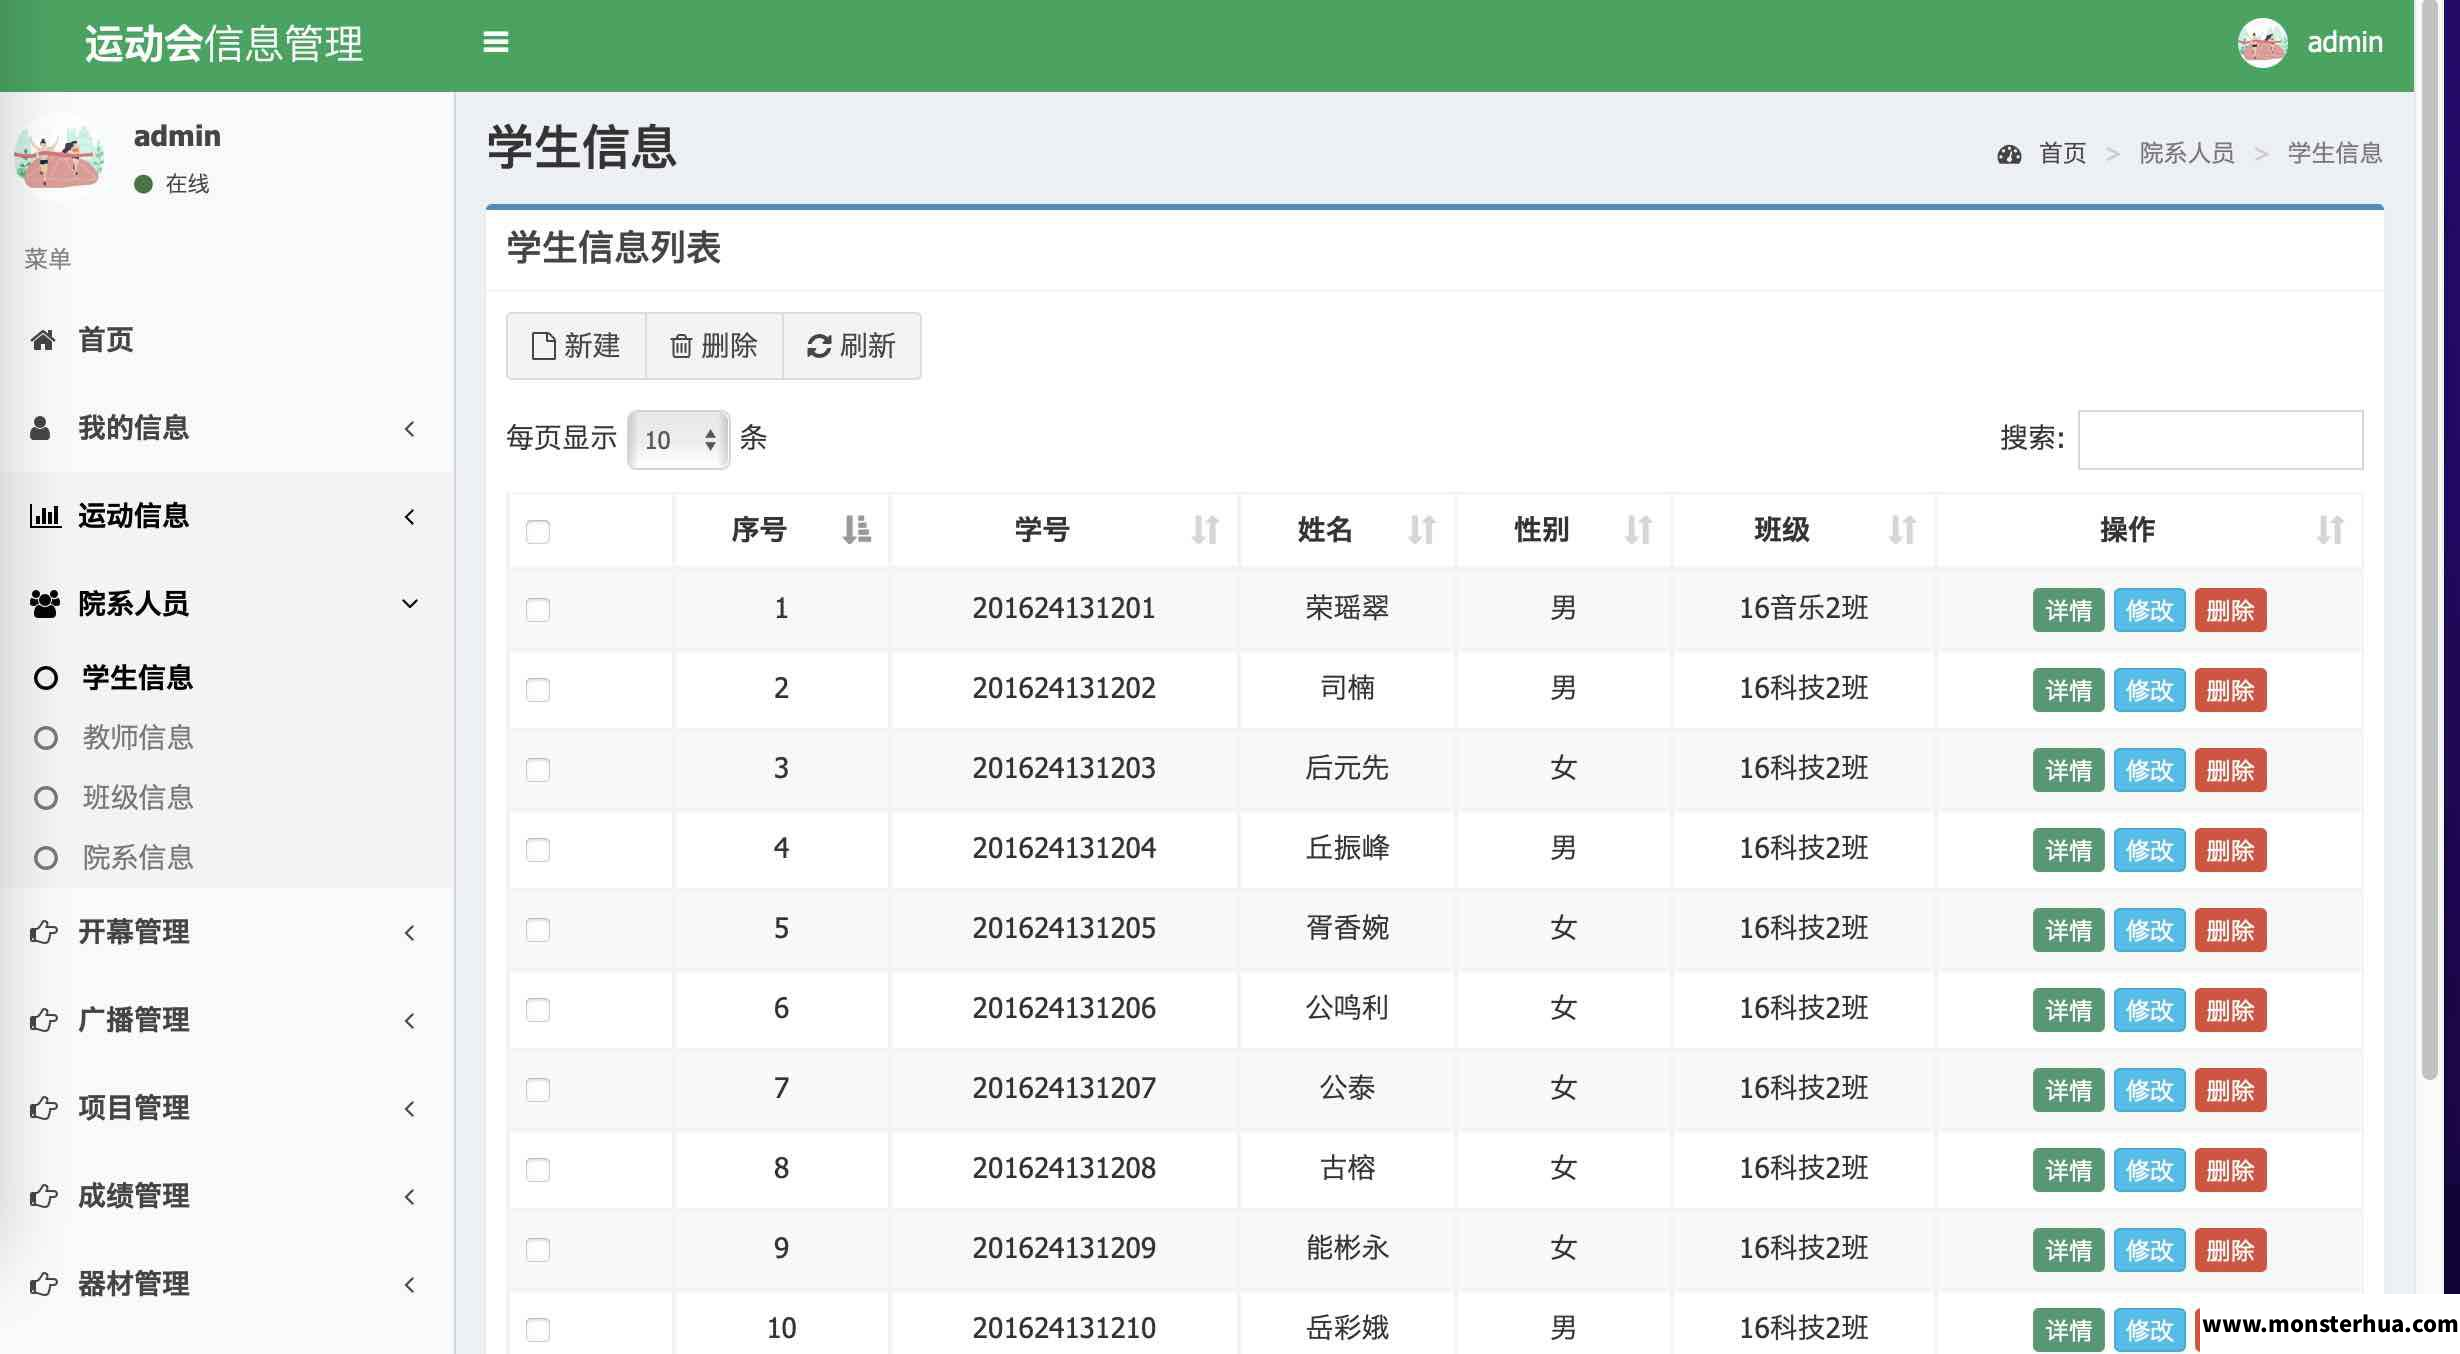Collapse 院系人员 menu via its chevron
Image resolution: width=2460 pixels, height=1354 pixels.
tap(409, 604)
